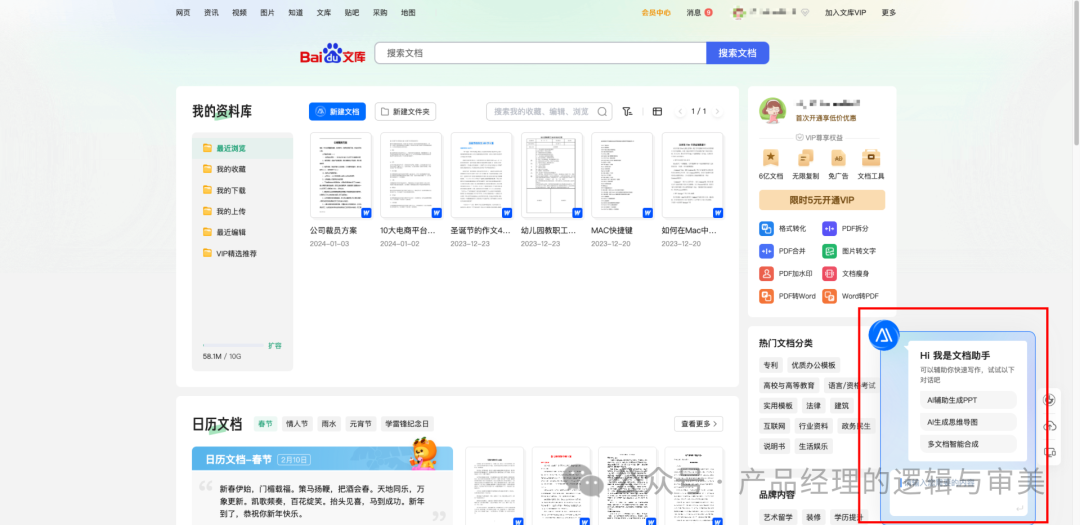Open the 视频 nav item

240,12
